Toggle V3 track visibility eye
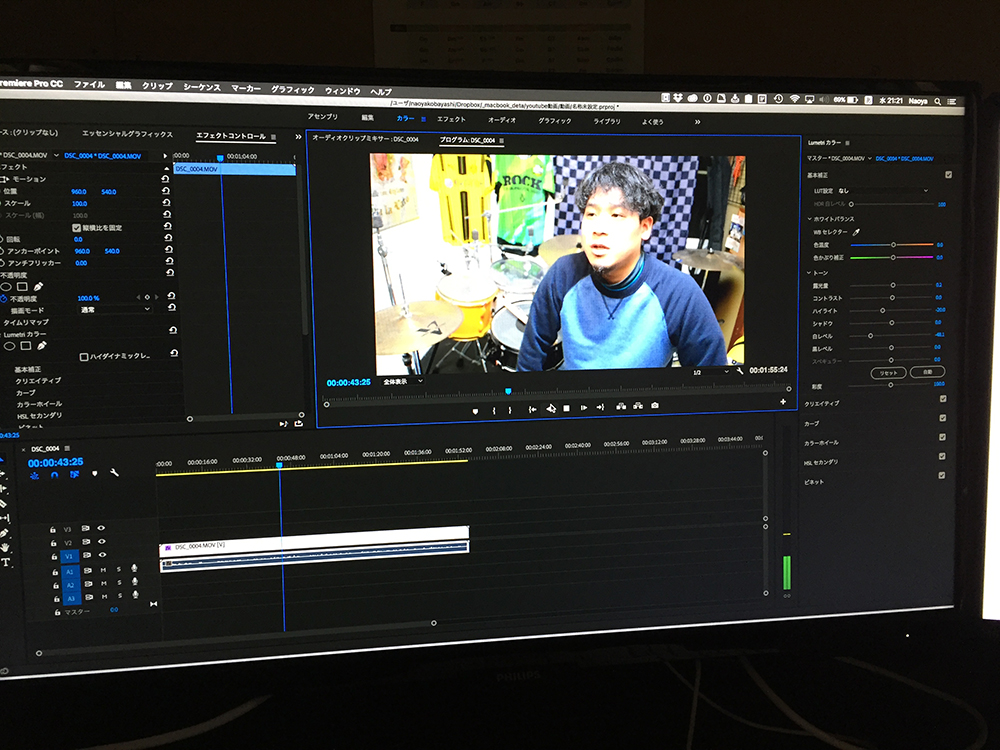This screenshot has height=750, width=1000. click(101, 528)
